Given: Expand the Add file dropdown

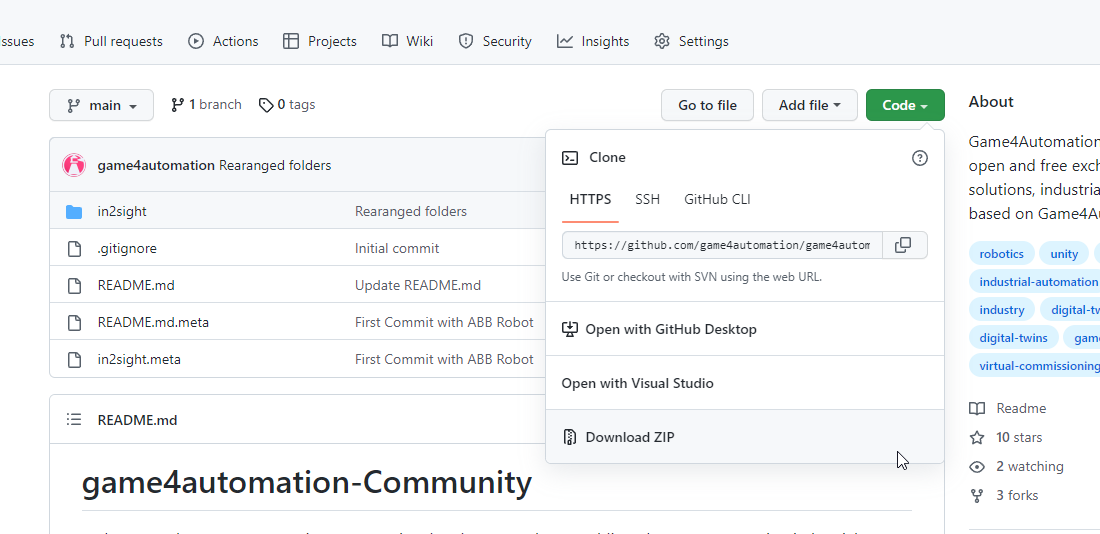Looking at the screenshot, I should click(810, 105).
